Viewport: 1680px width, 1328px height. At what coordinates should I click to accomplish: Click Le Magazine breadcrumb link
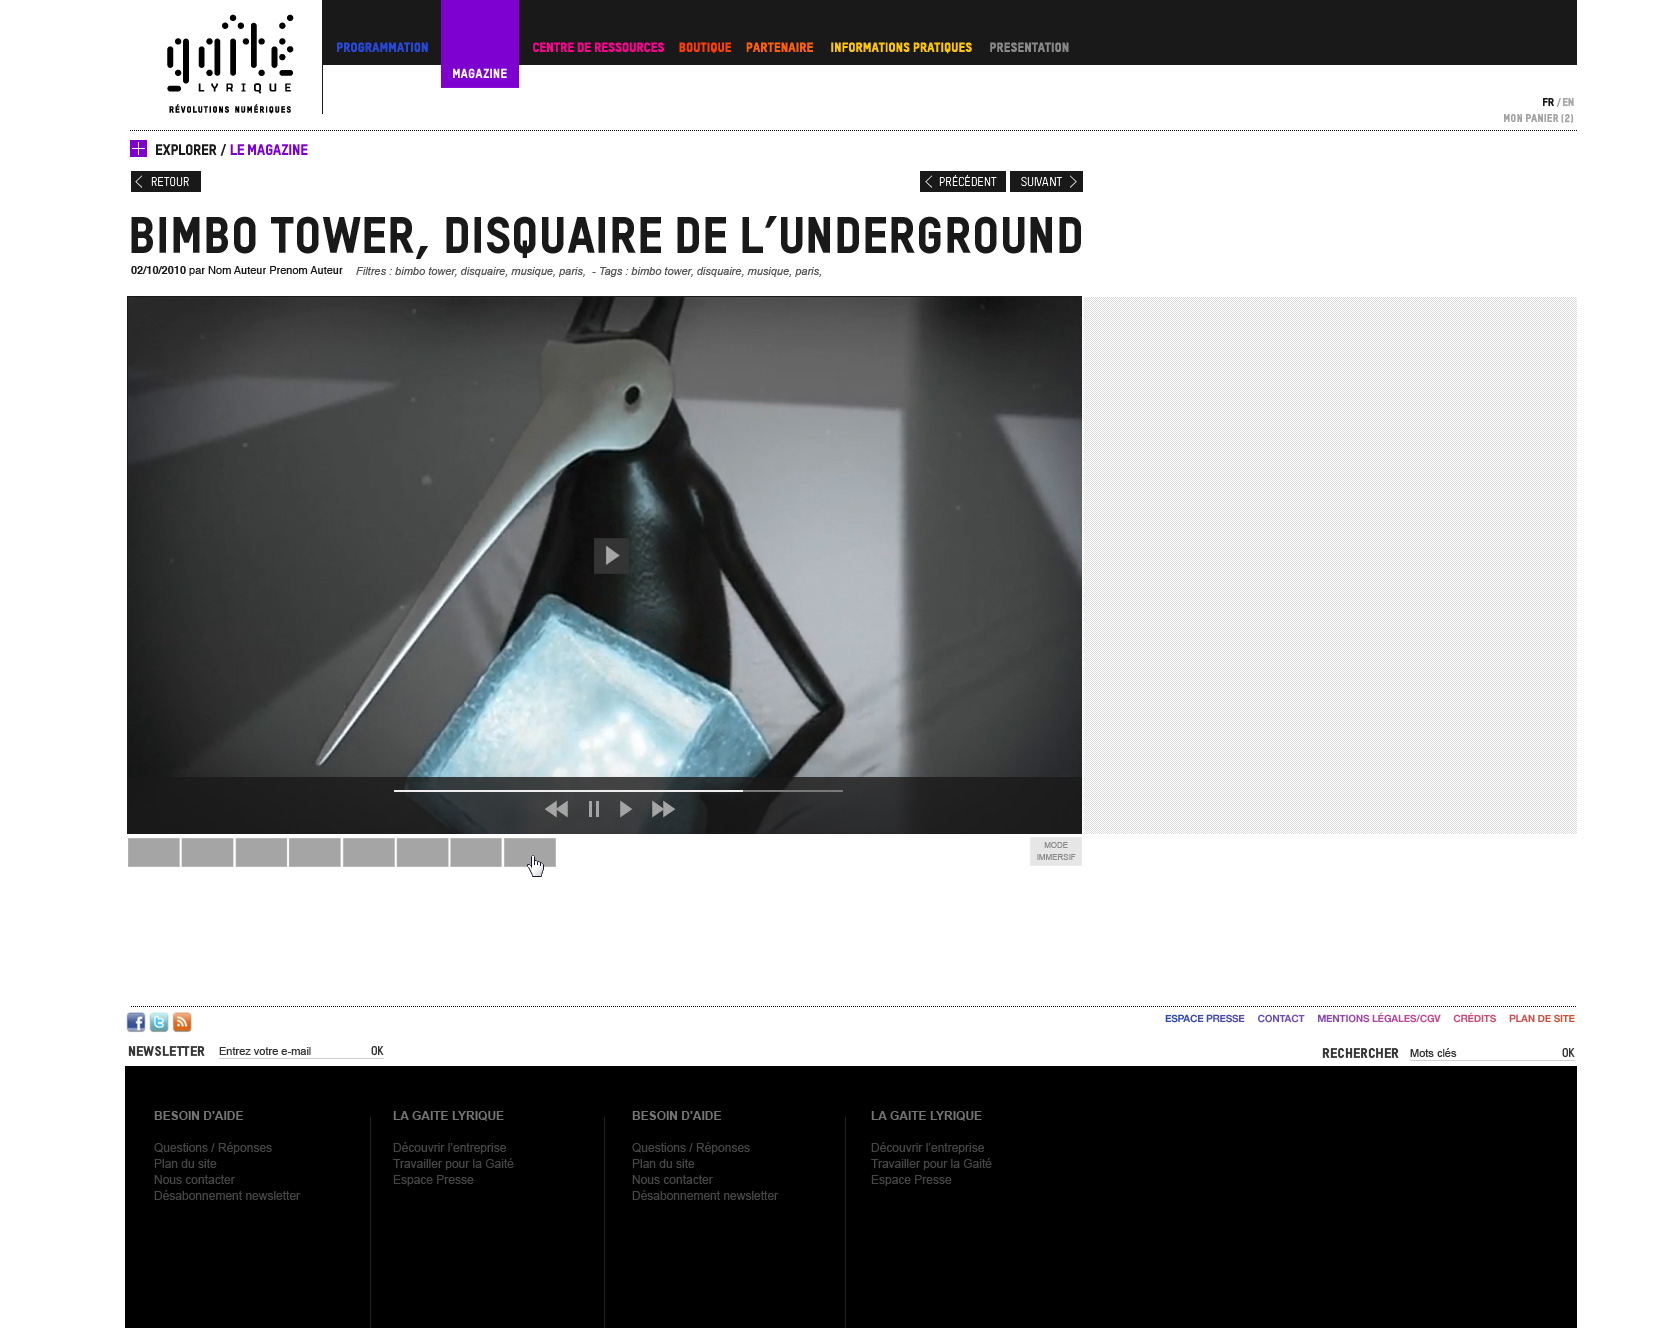(269, 150)
